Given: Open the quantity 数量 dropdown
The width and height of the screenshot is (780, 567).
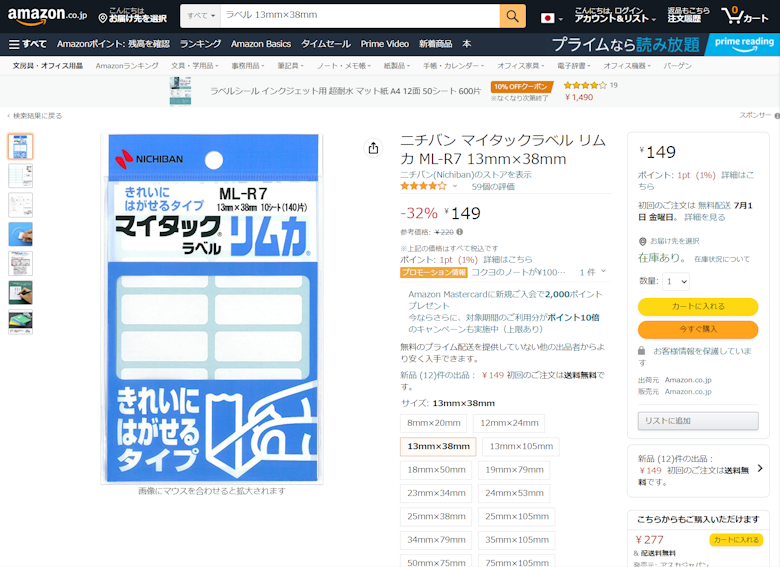Looking at the screenshot, I should coord(677,282).
